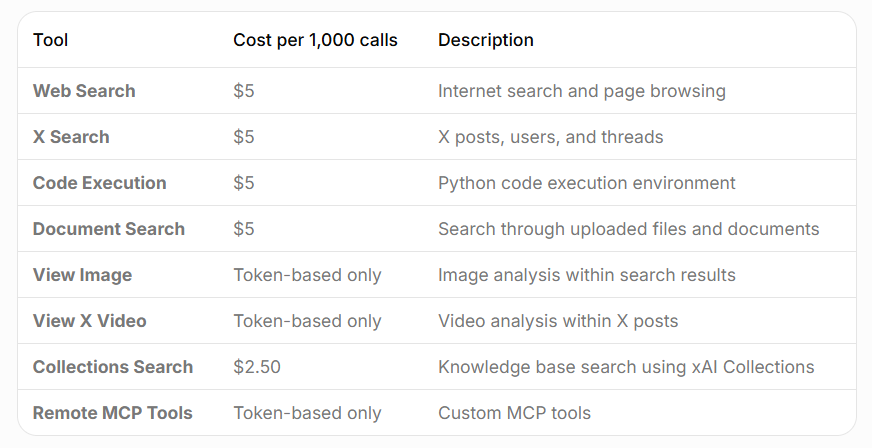This screenshot has height=448, width=872.
Task: Click 'Internet search and page browsing' description
Action: (581, 91)
